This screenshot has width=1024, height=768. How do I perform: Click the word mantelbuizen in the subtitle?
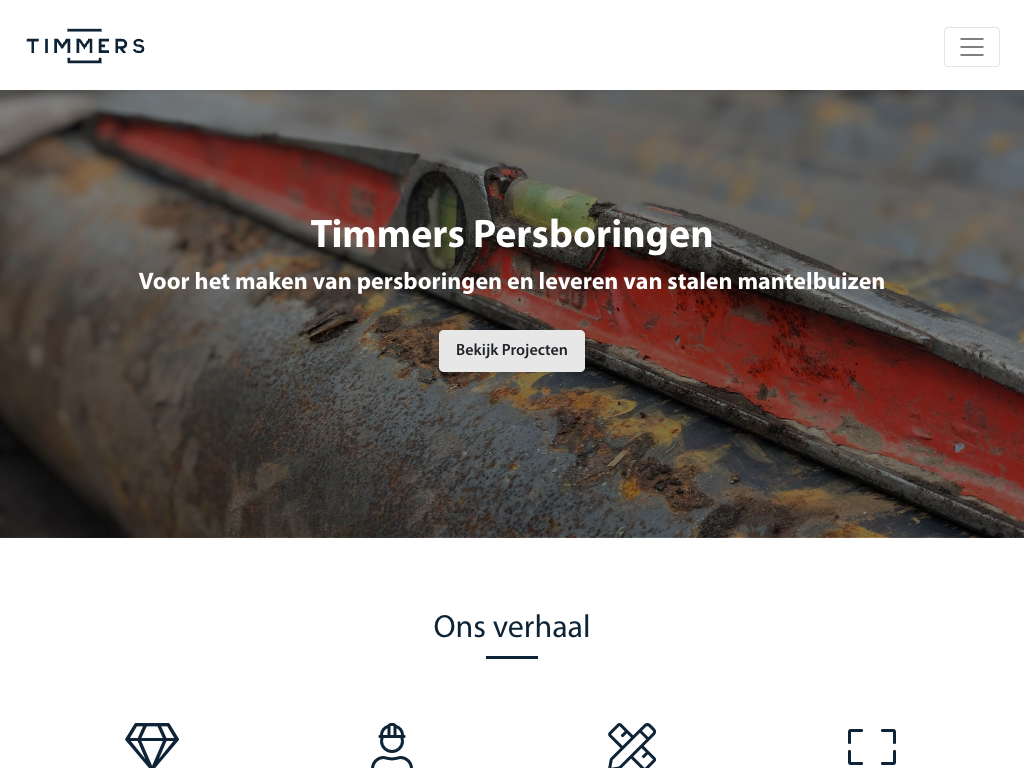tap(811, 281)
